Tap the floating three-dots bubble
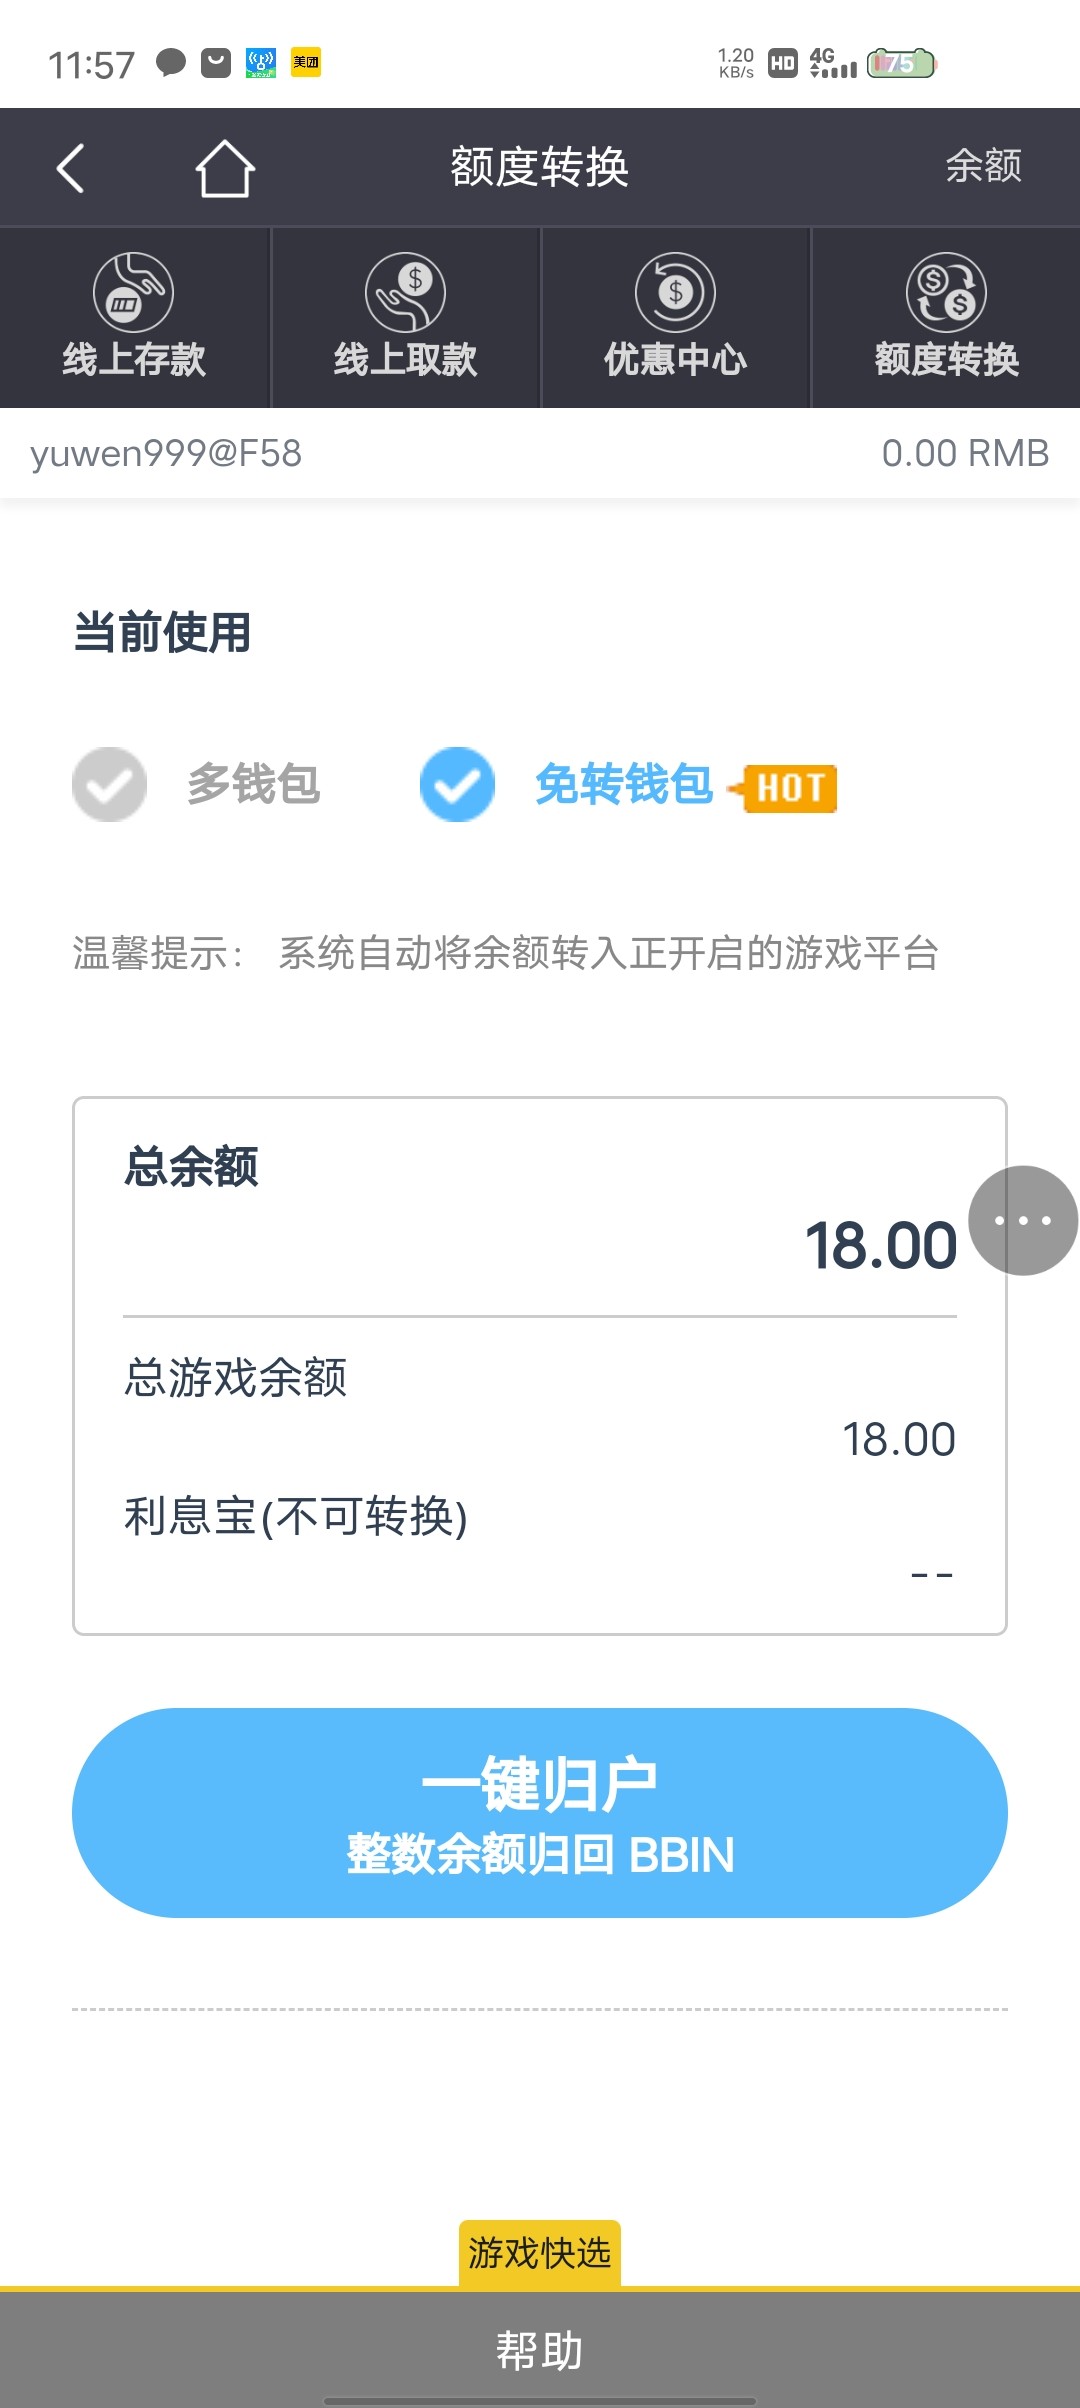1080x2408 pixels. coord(1023,1220)
